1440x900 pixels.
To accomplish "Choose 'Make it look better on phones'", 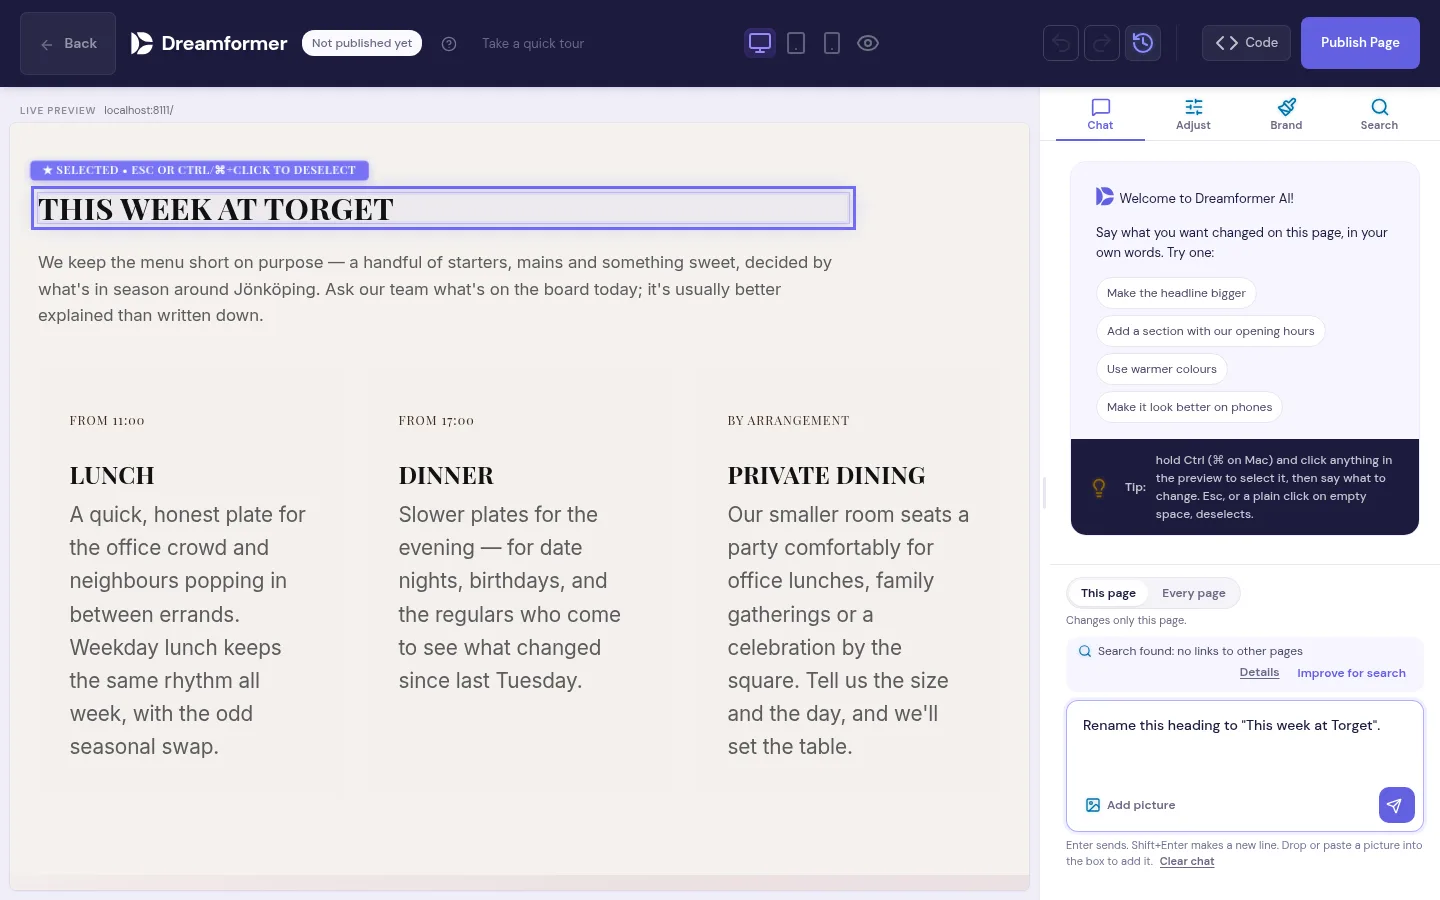I will coord(1189,407).
